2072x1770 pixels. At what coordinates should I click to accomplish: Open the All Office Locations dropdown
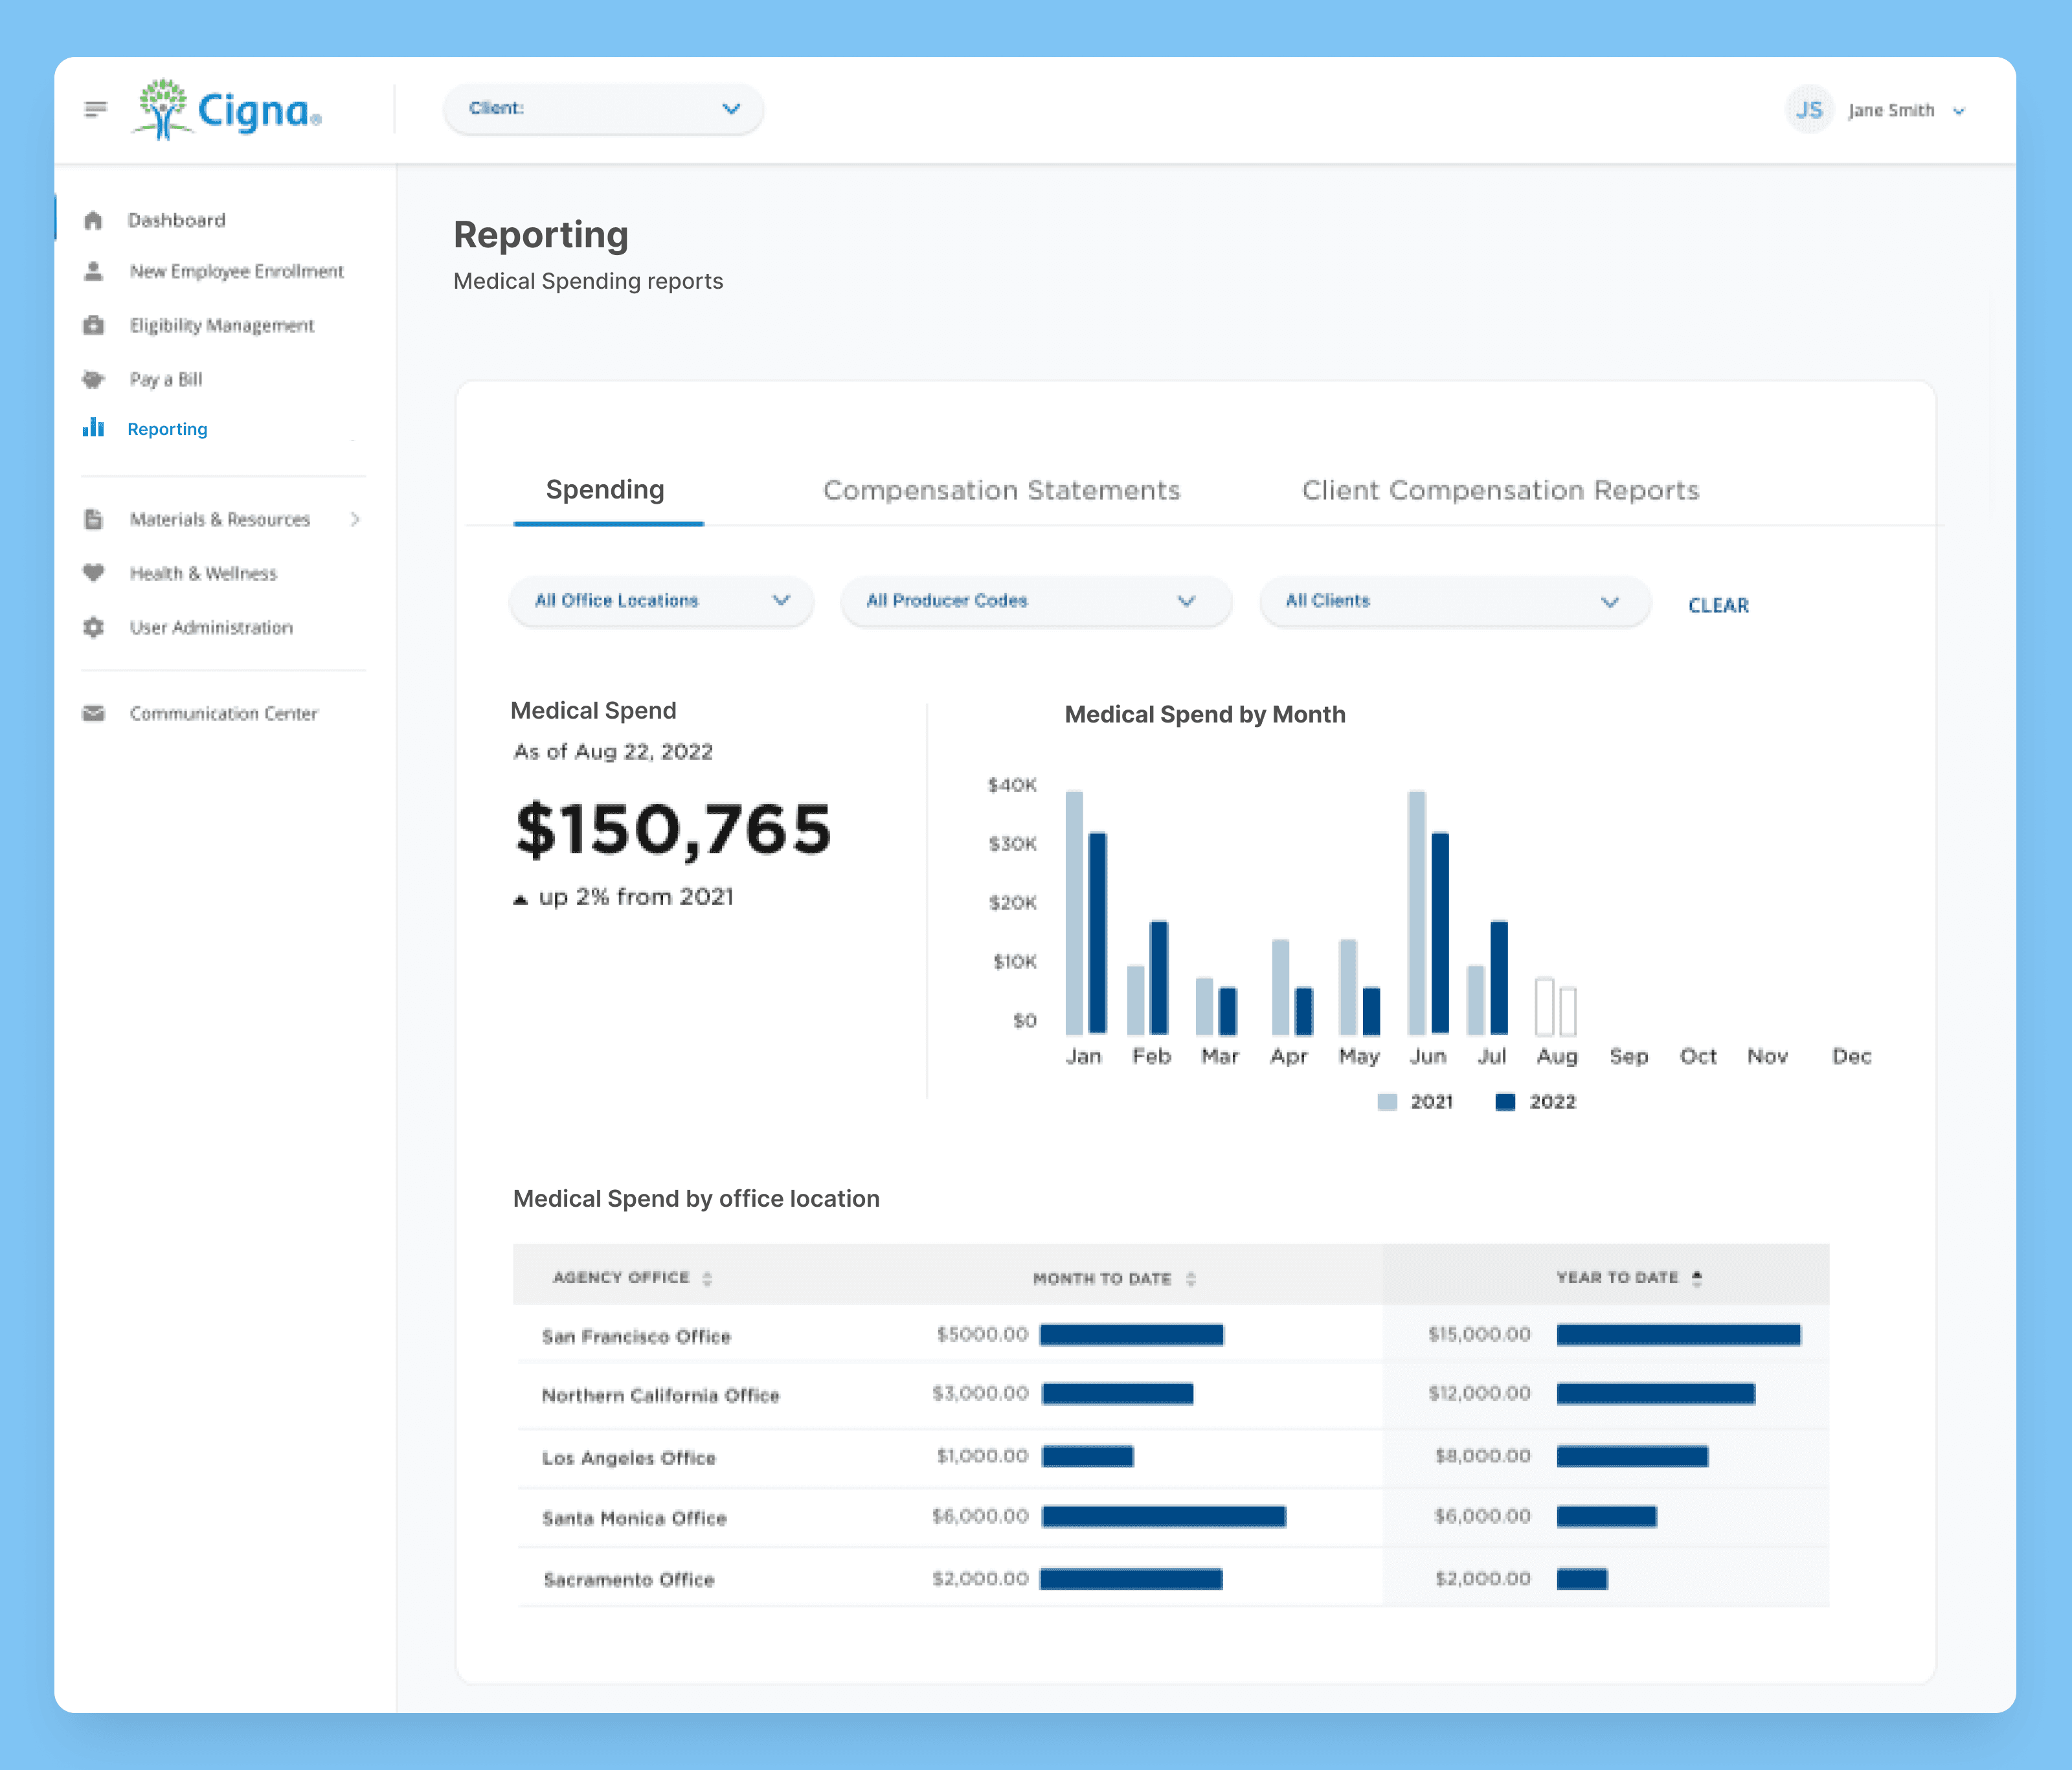point(661,601)
